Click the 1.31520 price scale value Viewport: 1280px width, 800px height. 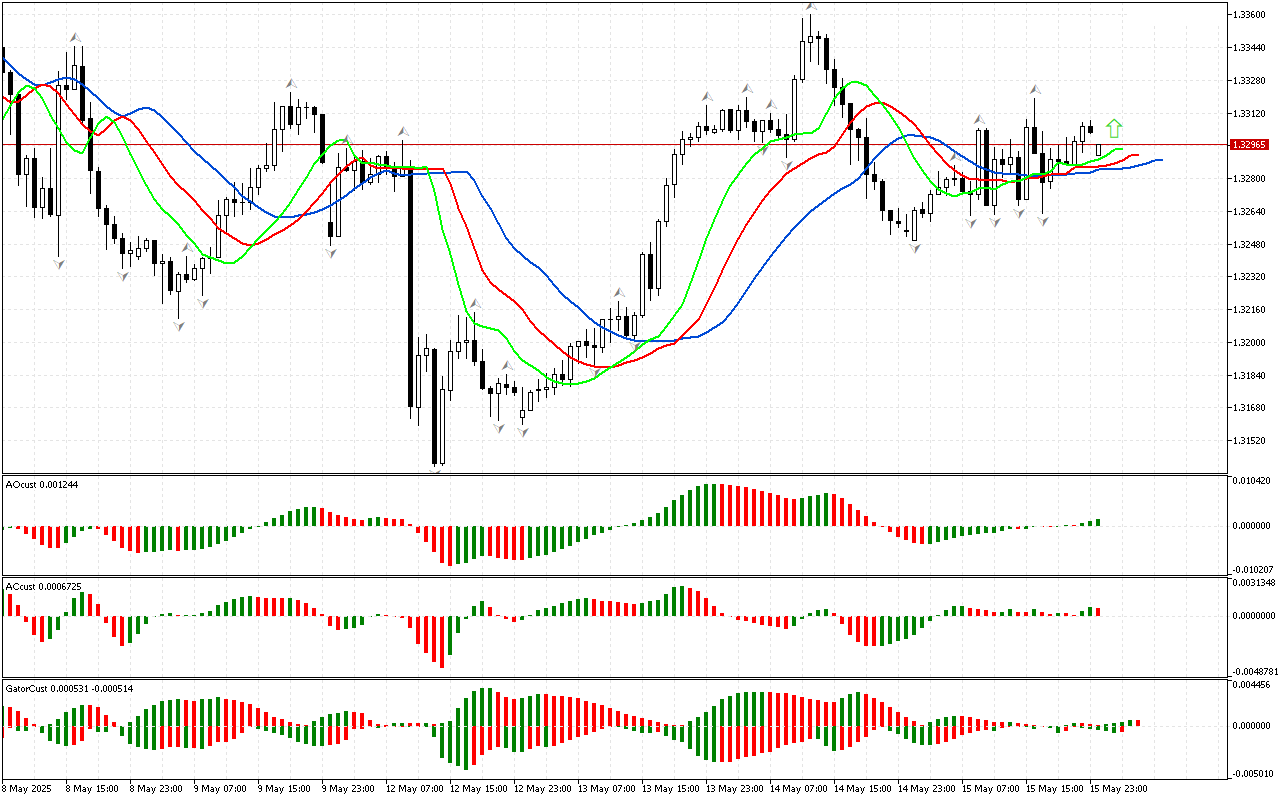1250,440
